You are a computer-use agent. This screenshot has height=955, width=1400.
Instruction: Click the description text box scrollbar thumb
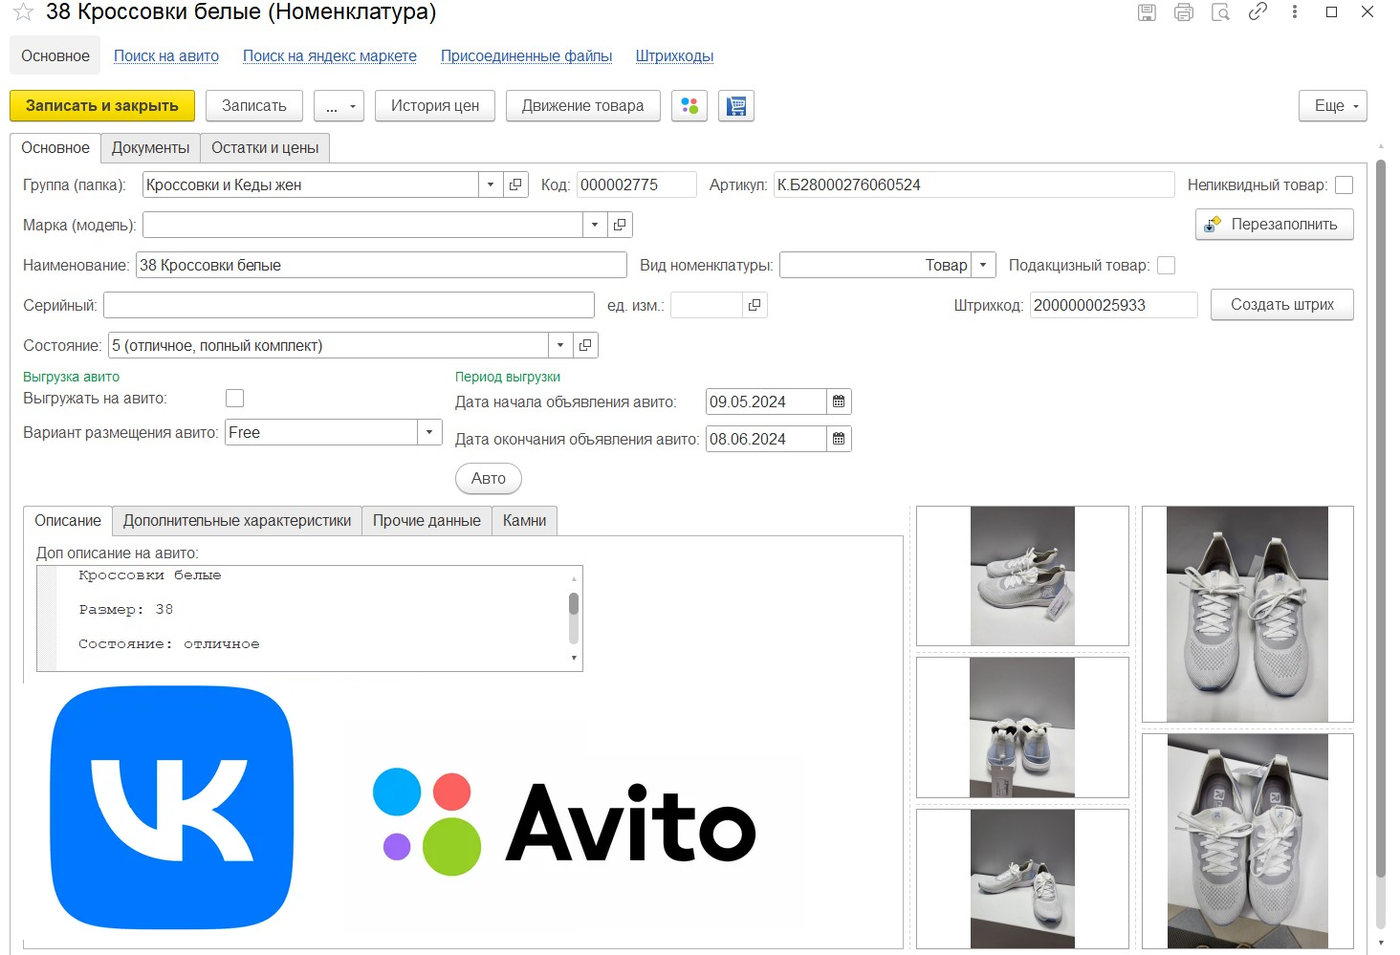coord(574,604)
